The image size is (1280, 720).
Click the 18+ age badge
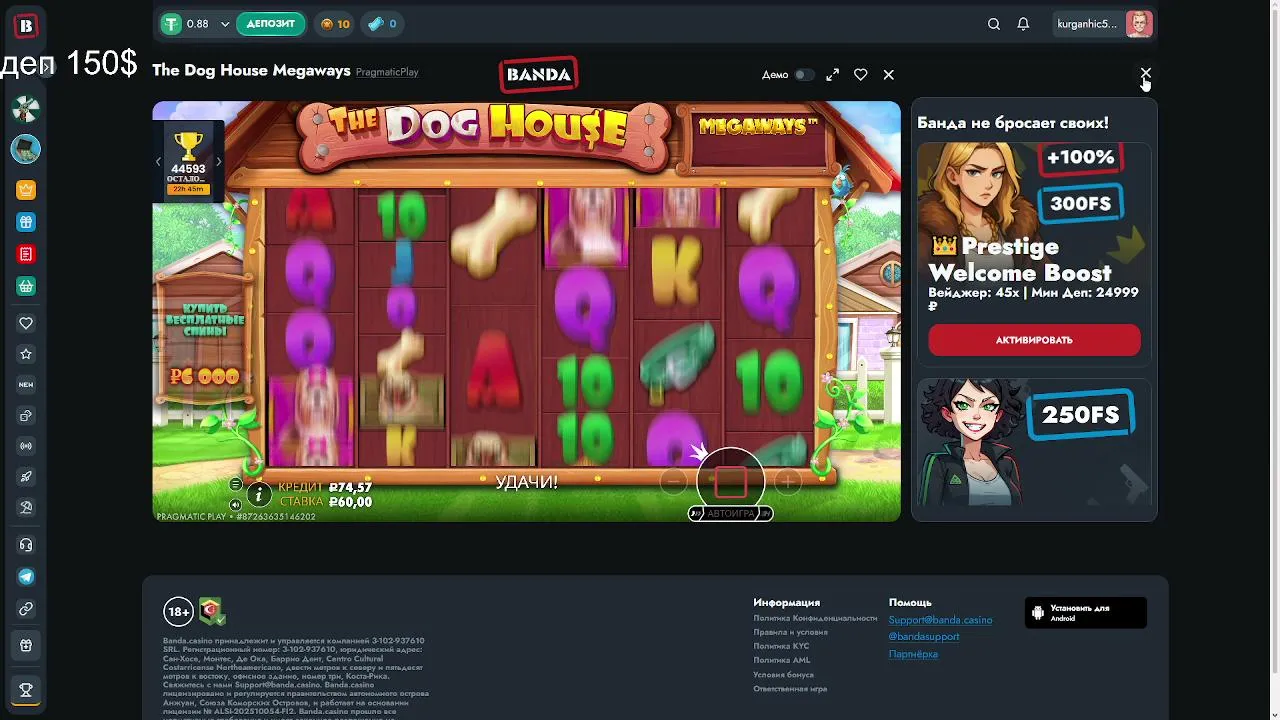coord(178,612)
